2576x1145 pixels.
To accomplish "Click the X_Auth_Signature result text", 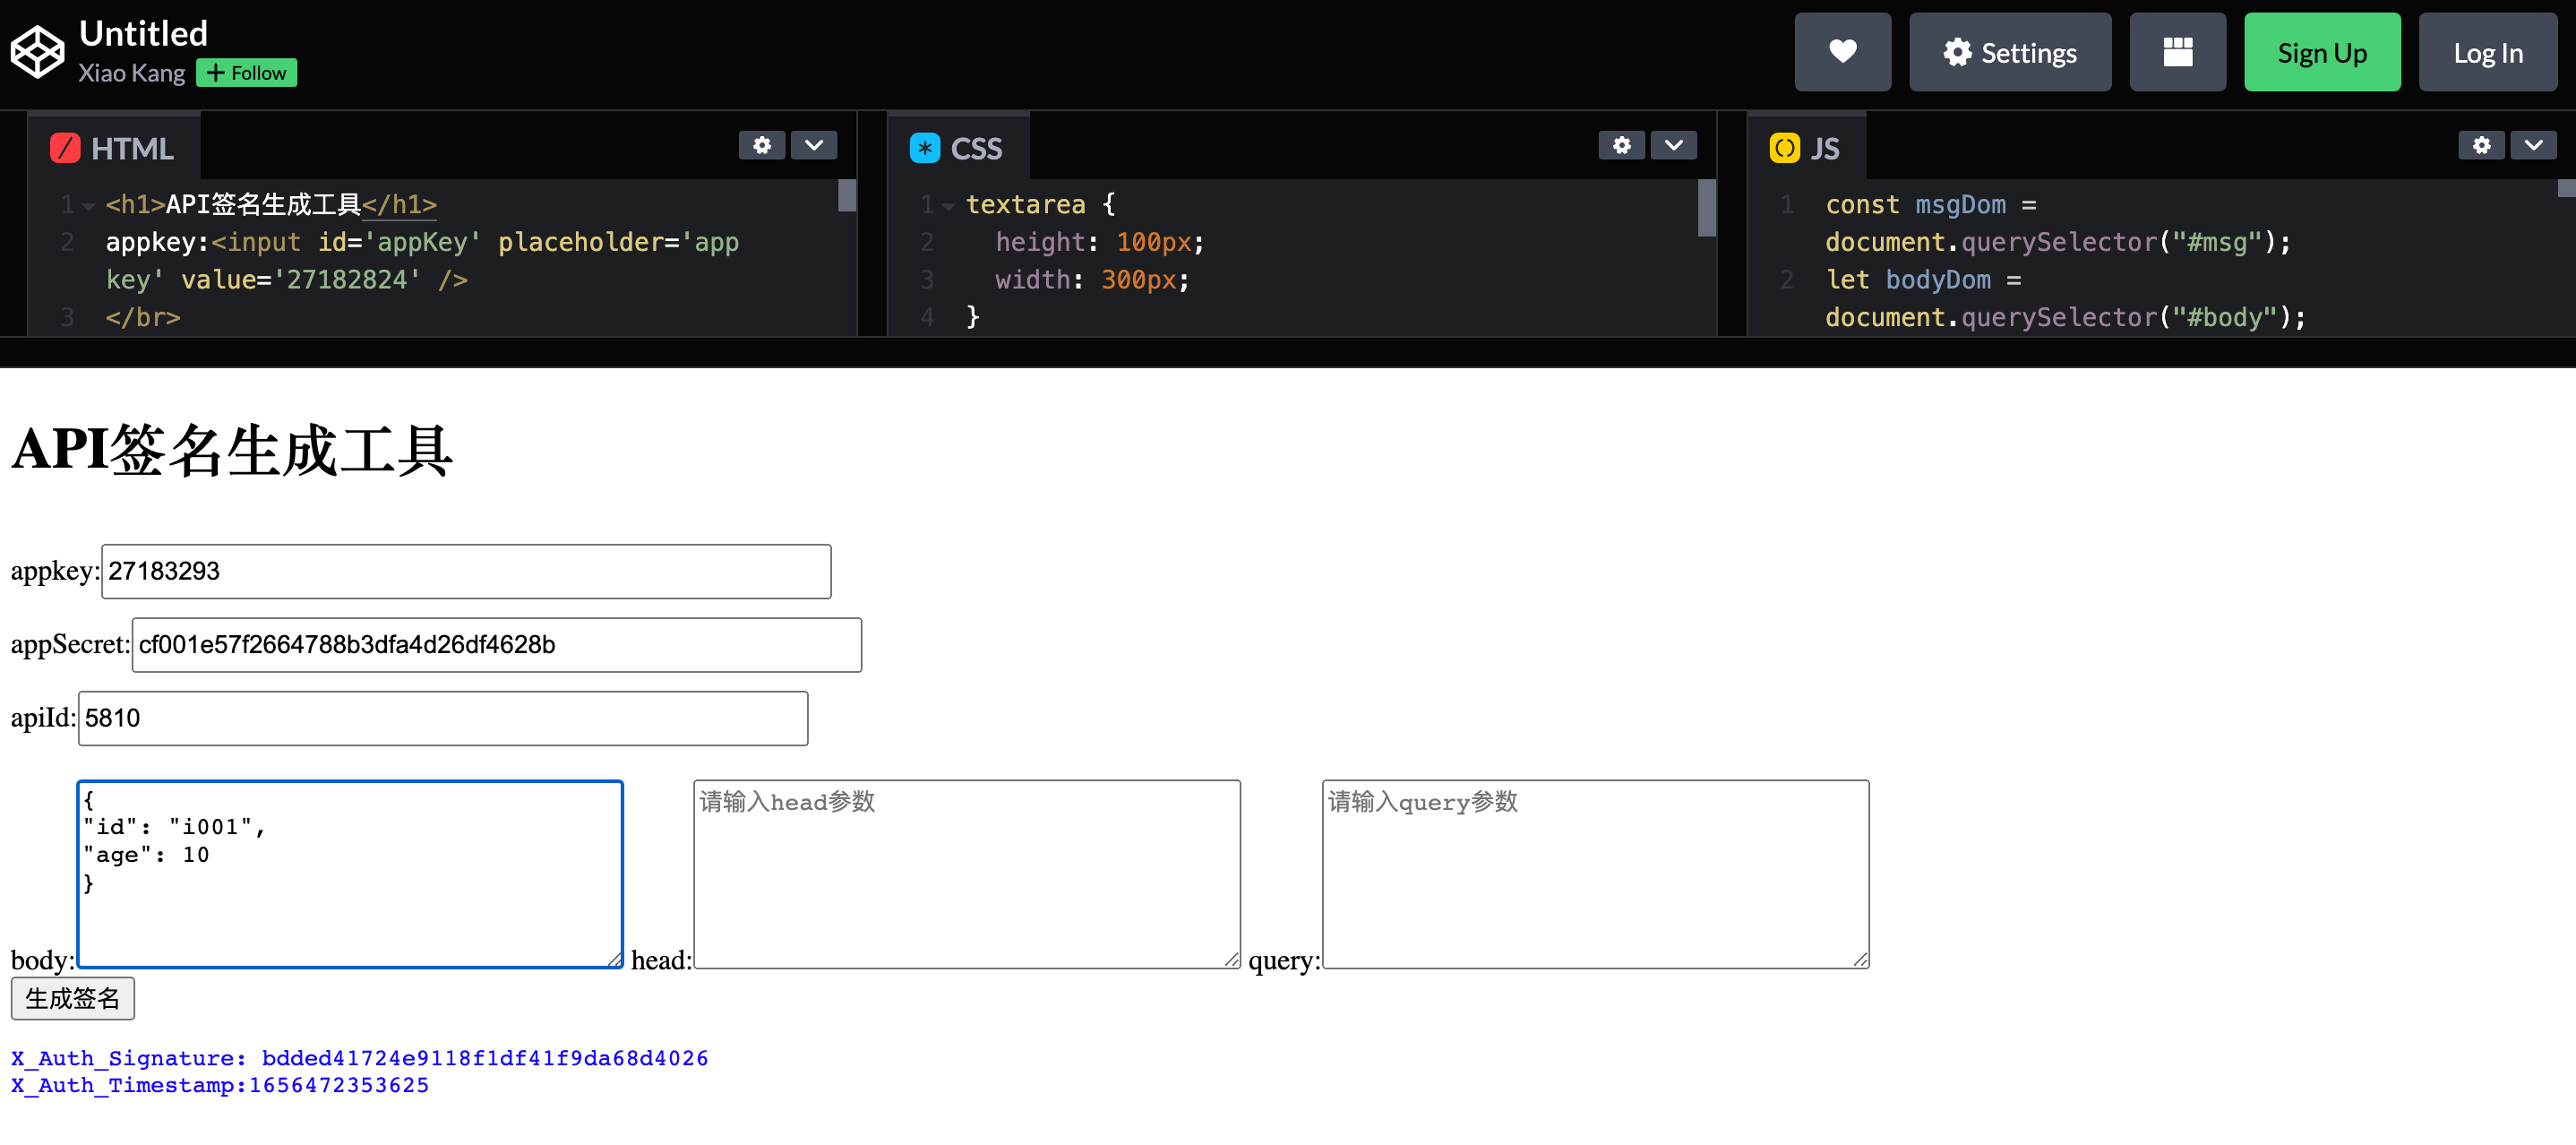I will coord(359,1058).
